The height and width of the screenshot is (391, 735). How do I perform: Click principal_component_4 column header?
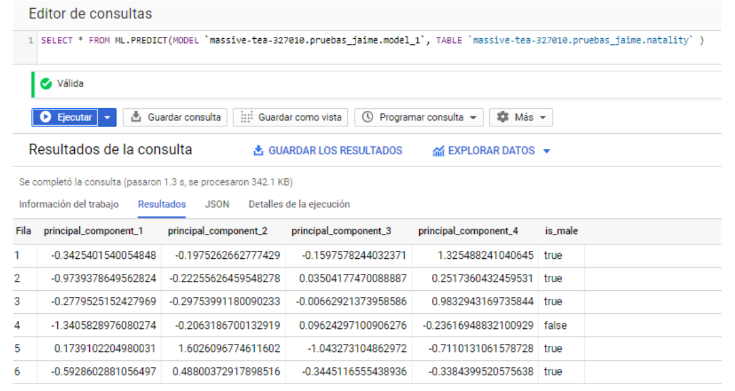[468, 231]
